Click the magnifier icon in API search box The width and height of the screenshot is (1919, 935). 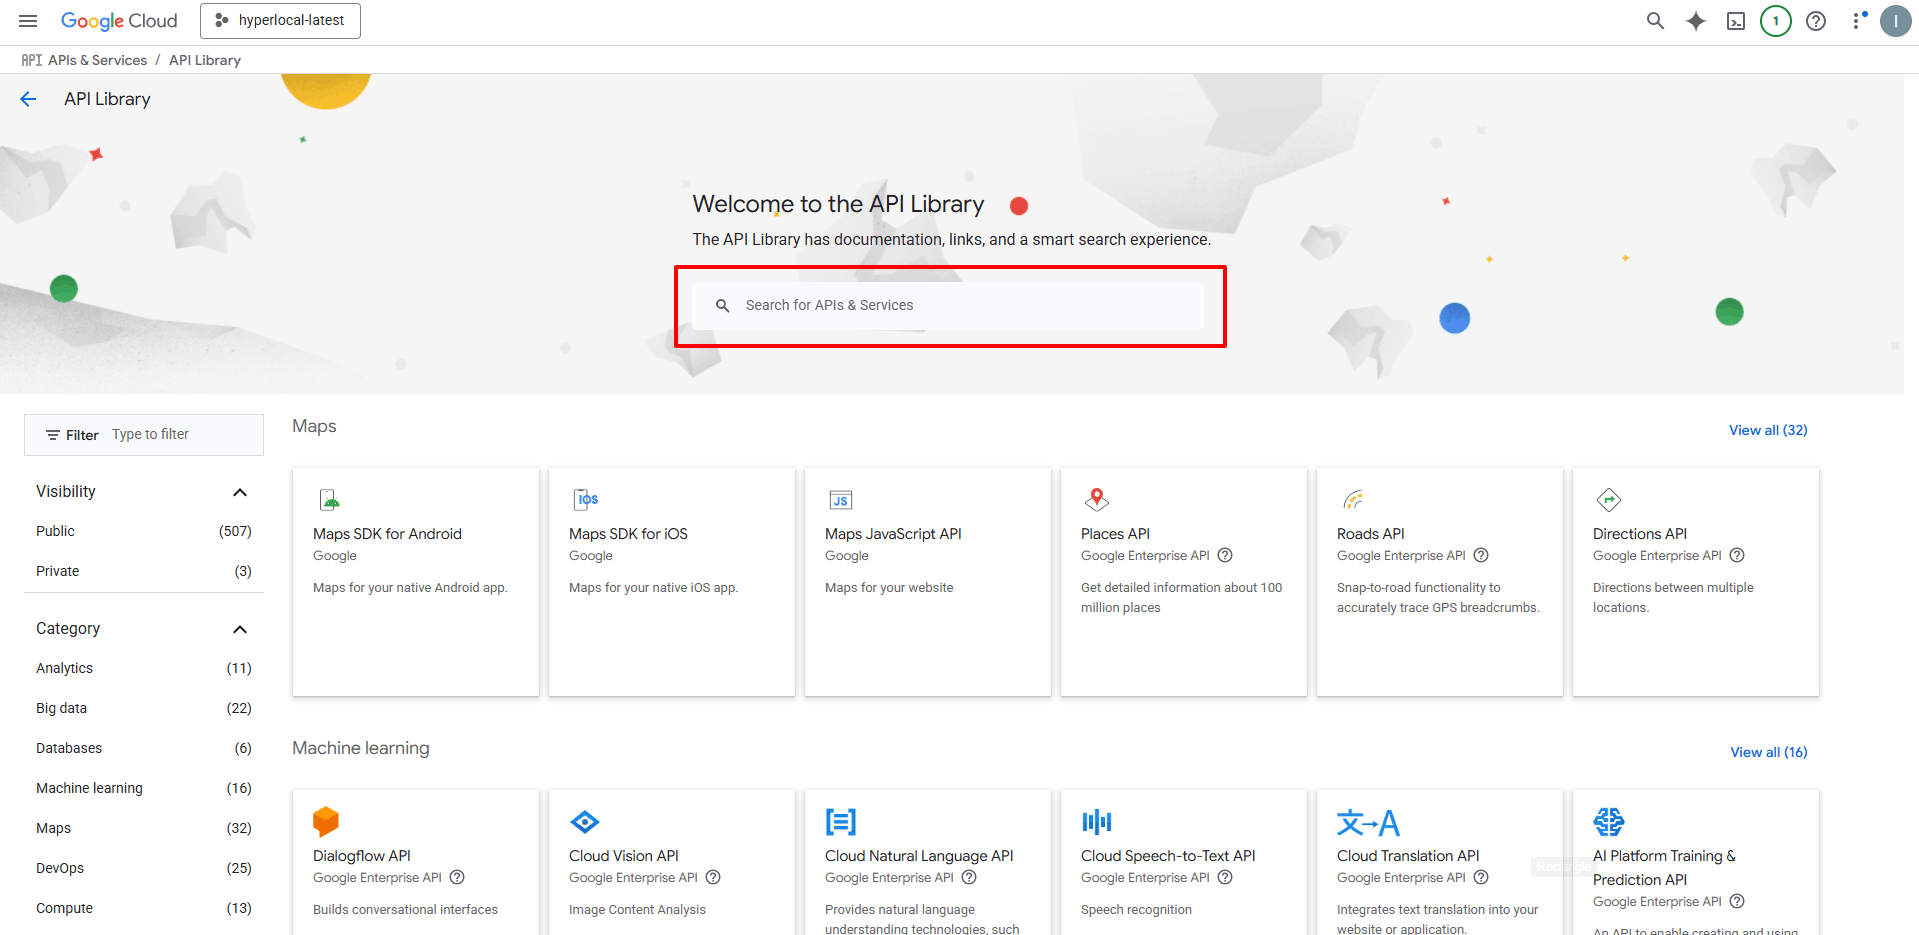pos(722,305)
